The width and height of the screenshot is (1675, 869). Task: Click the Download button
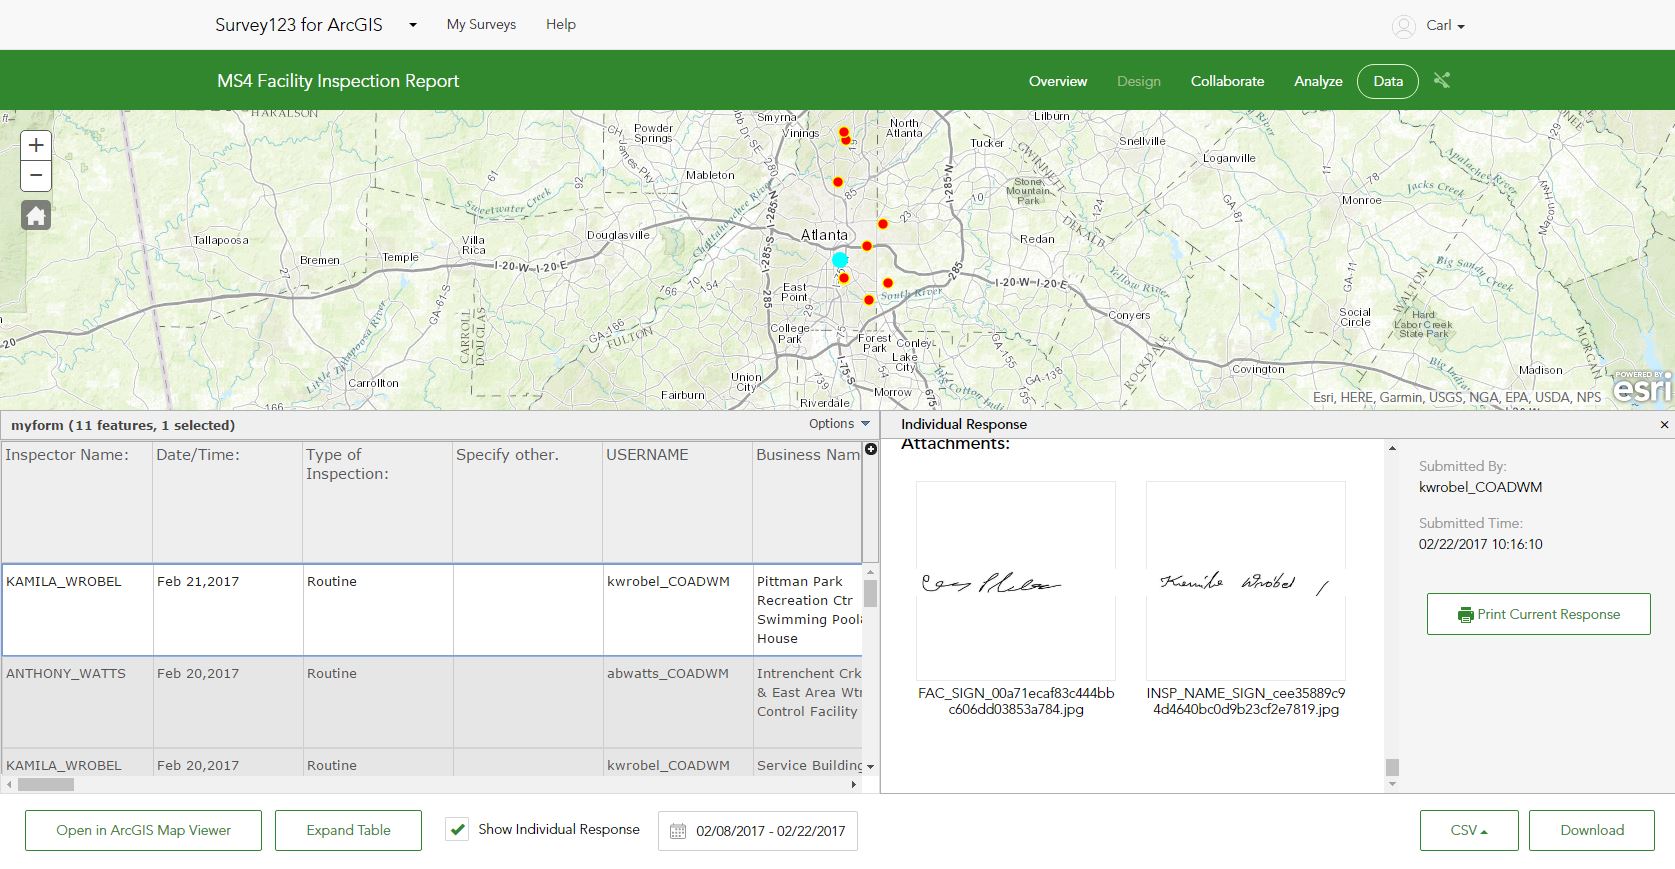click(1592, 830)
